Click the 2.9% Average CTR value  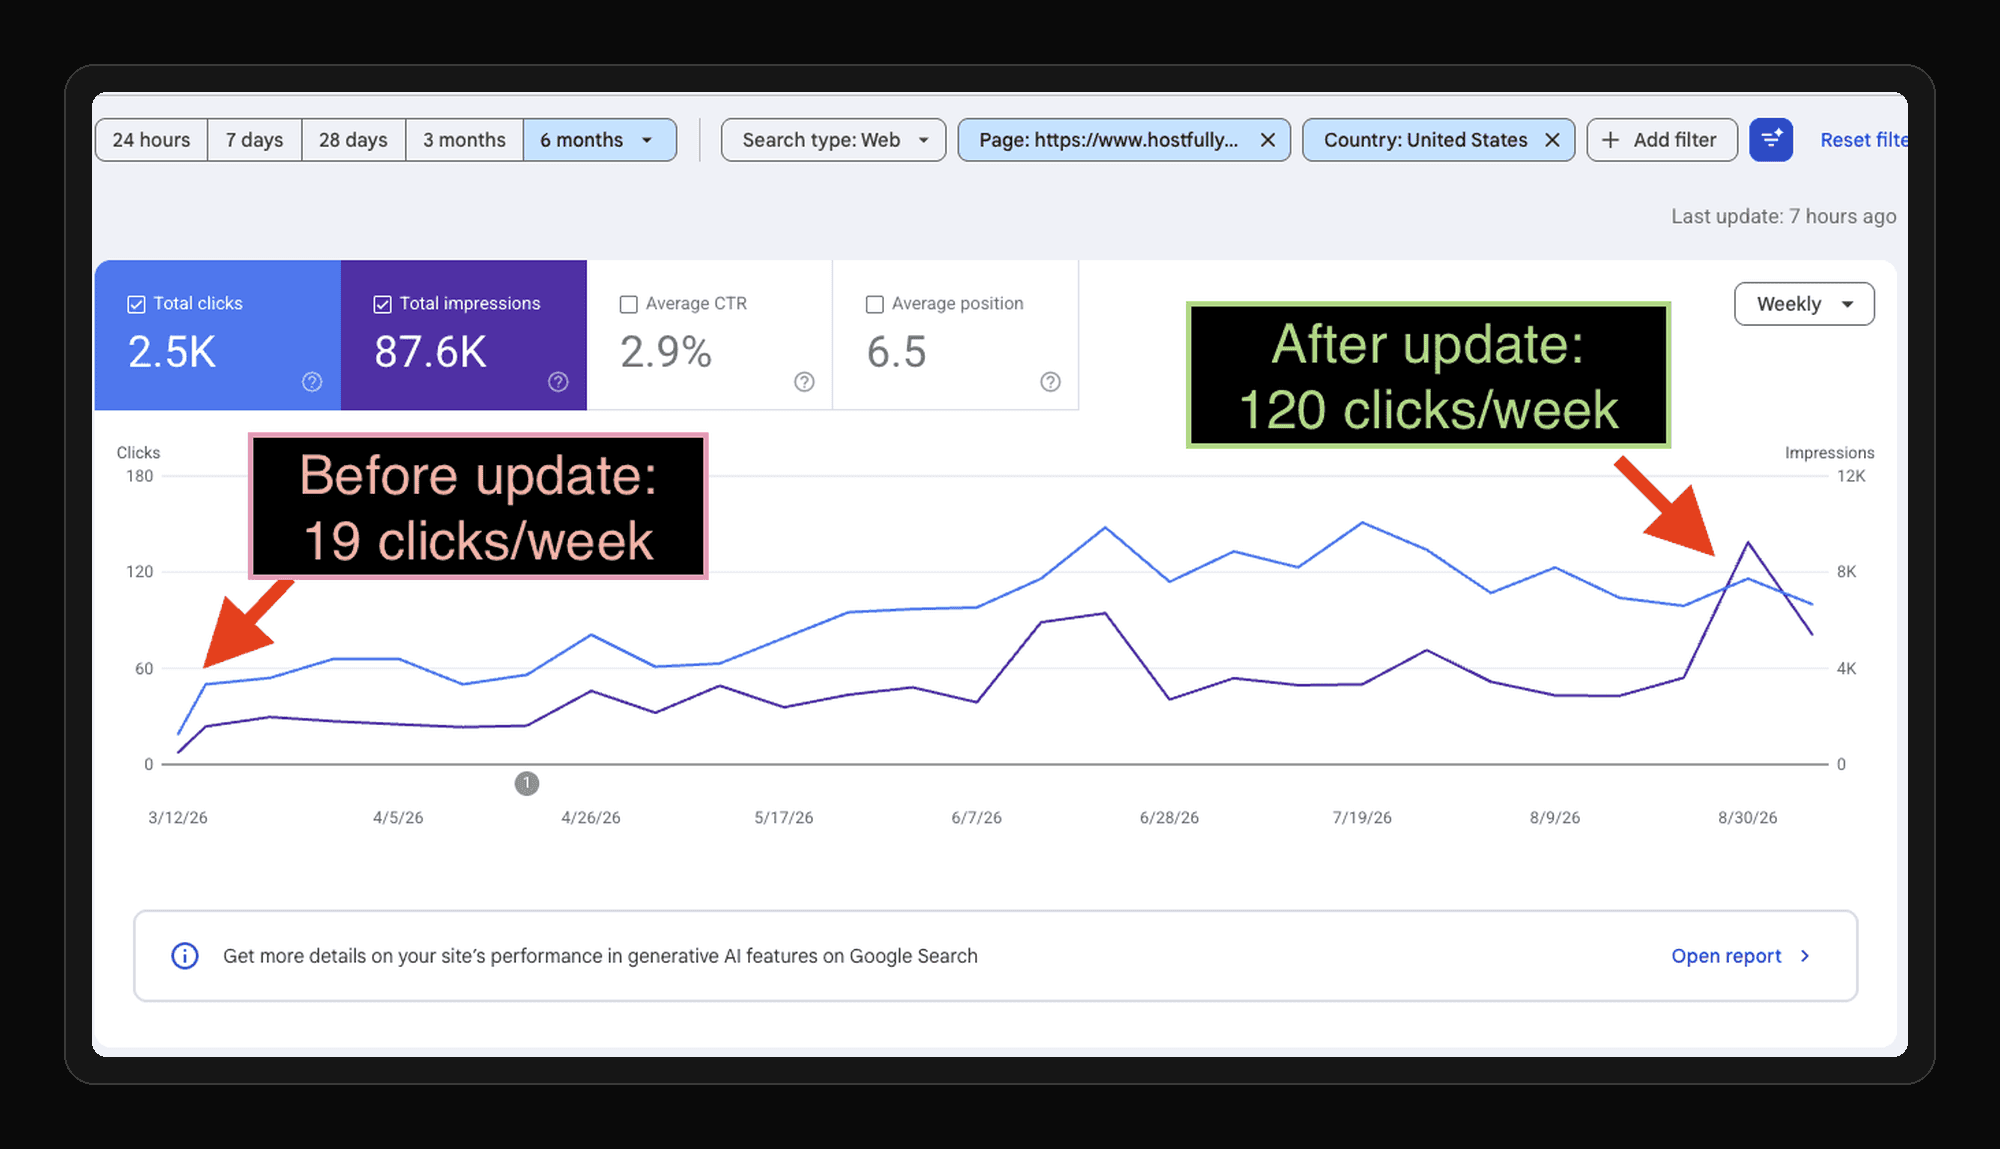[666, 352]
